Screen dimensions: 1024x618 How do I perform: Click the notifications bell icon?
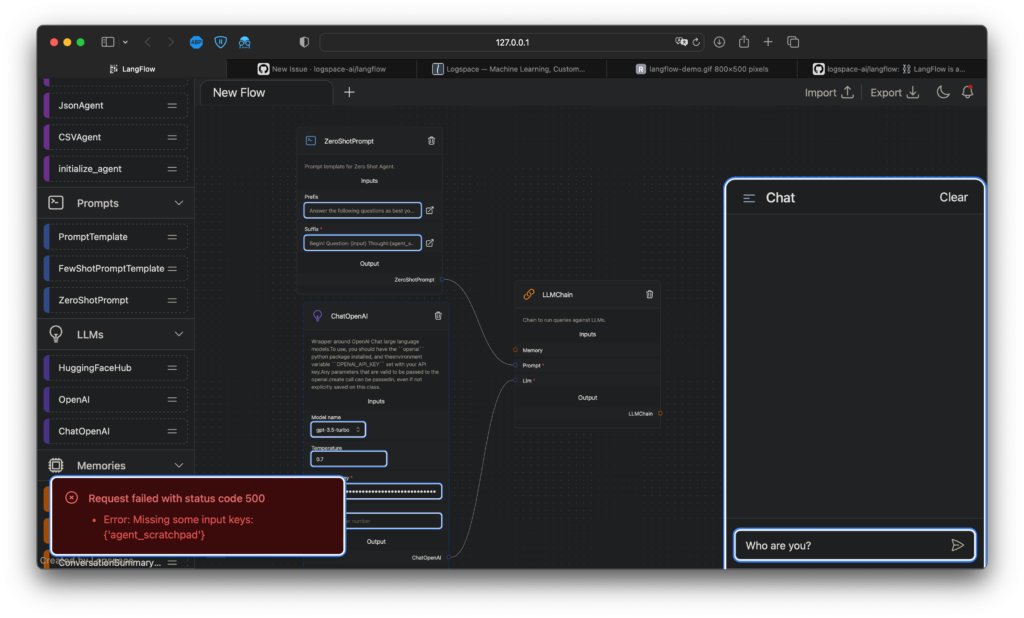point(967,92)
